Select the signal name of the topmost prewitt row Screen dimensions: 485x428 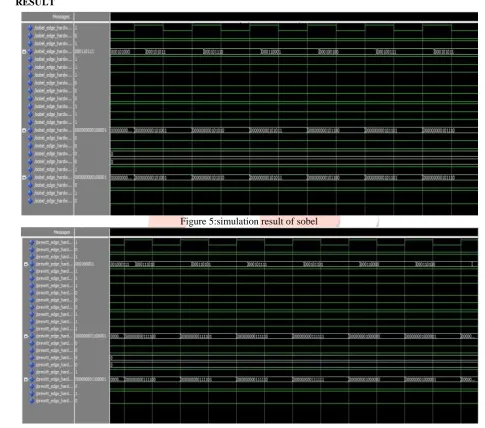click(54, 242)
